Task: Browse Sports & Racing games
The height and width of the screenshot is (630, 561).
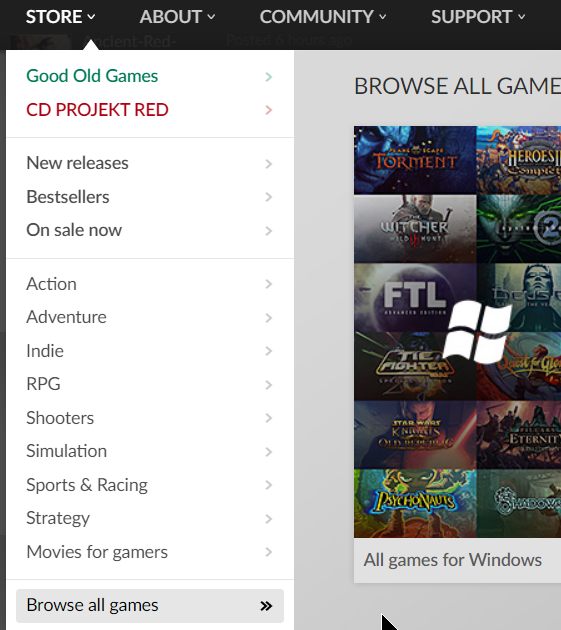Action: coord(150,485)
